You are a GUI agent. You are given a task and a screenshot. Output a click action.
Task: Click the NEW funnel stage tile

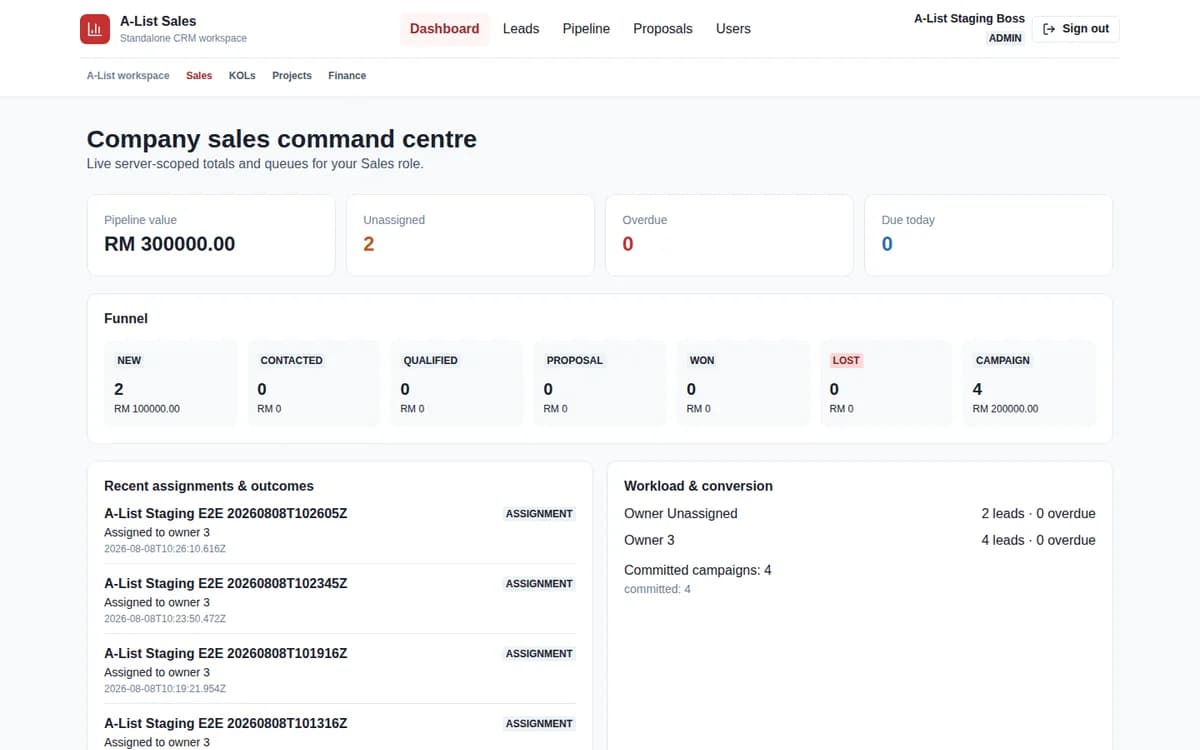click(x=171, y=384)
